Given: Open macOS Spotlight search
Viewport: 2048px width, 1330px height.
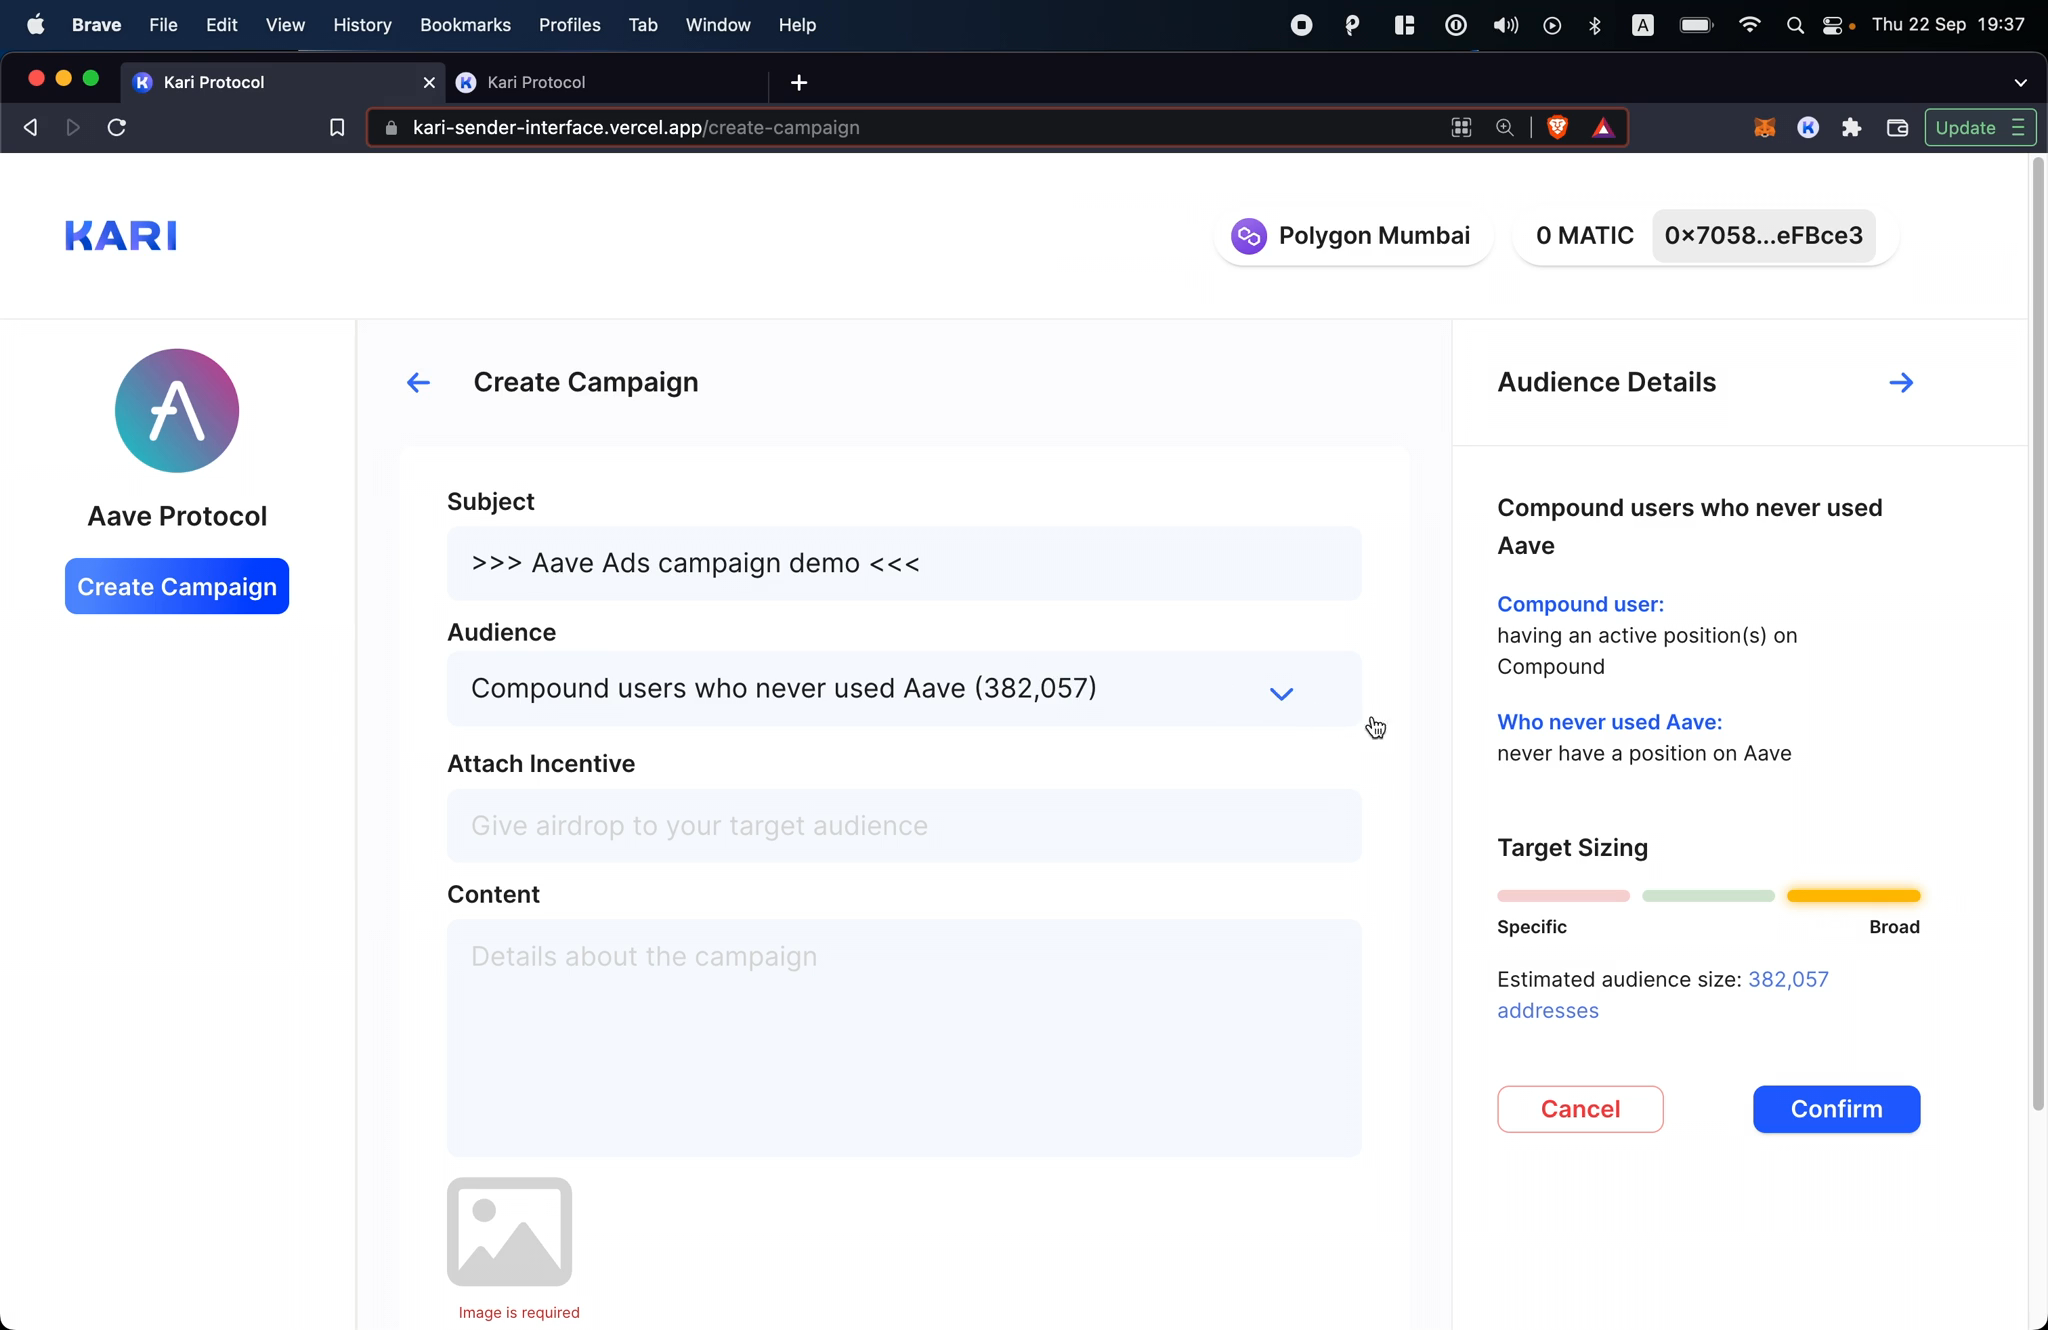Looking at the screenshot, I should pos(1794,25).
